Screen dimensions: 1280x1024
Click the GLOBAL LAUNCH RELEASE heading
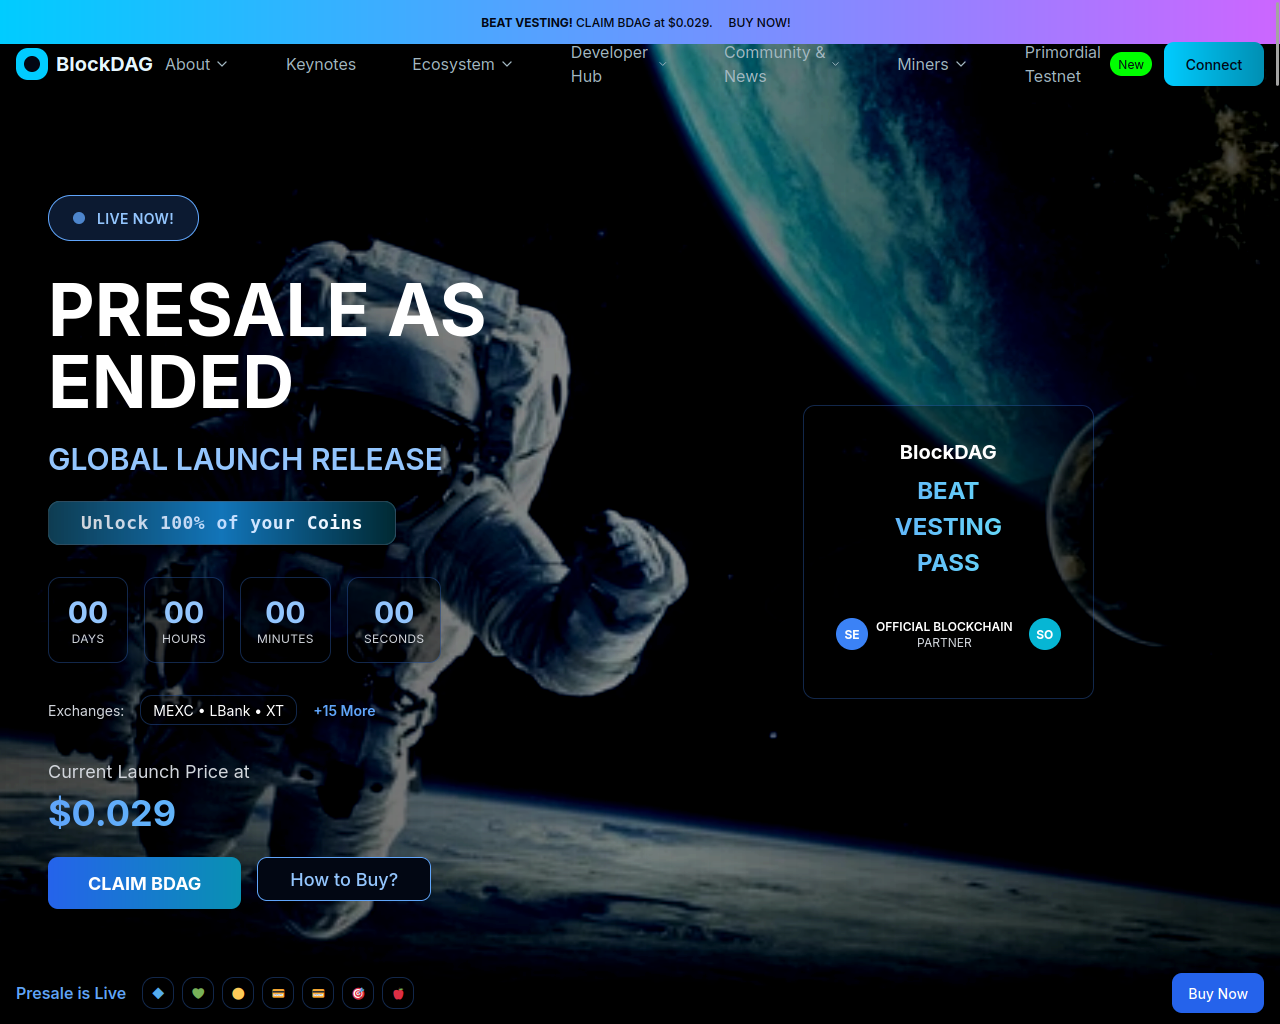(x=246, y=459)
